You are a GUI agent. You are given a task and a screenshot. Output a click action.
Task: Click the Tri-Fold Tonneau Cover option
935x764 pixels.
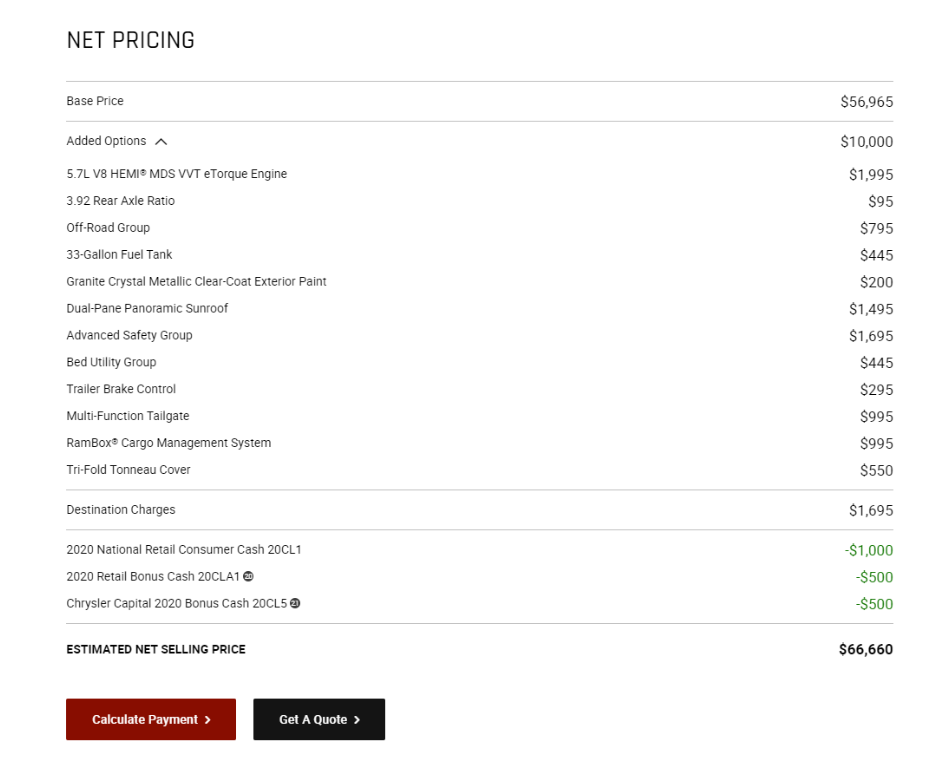pyautogui.click(x=128, y=469)
